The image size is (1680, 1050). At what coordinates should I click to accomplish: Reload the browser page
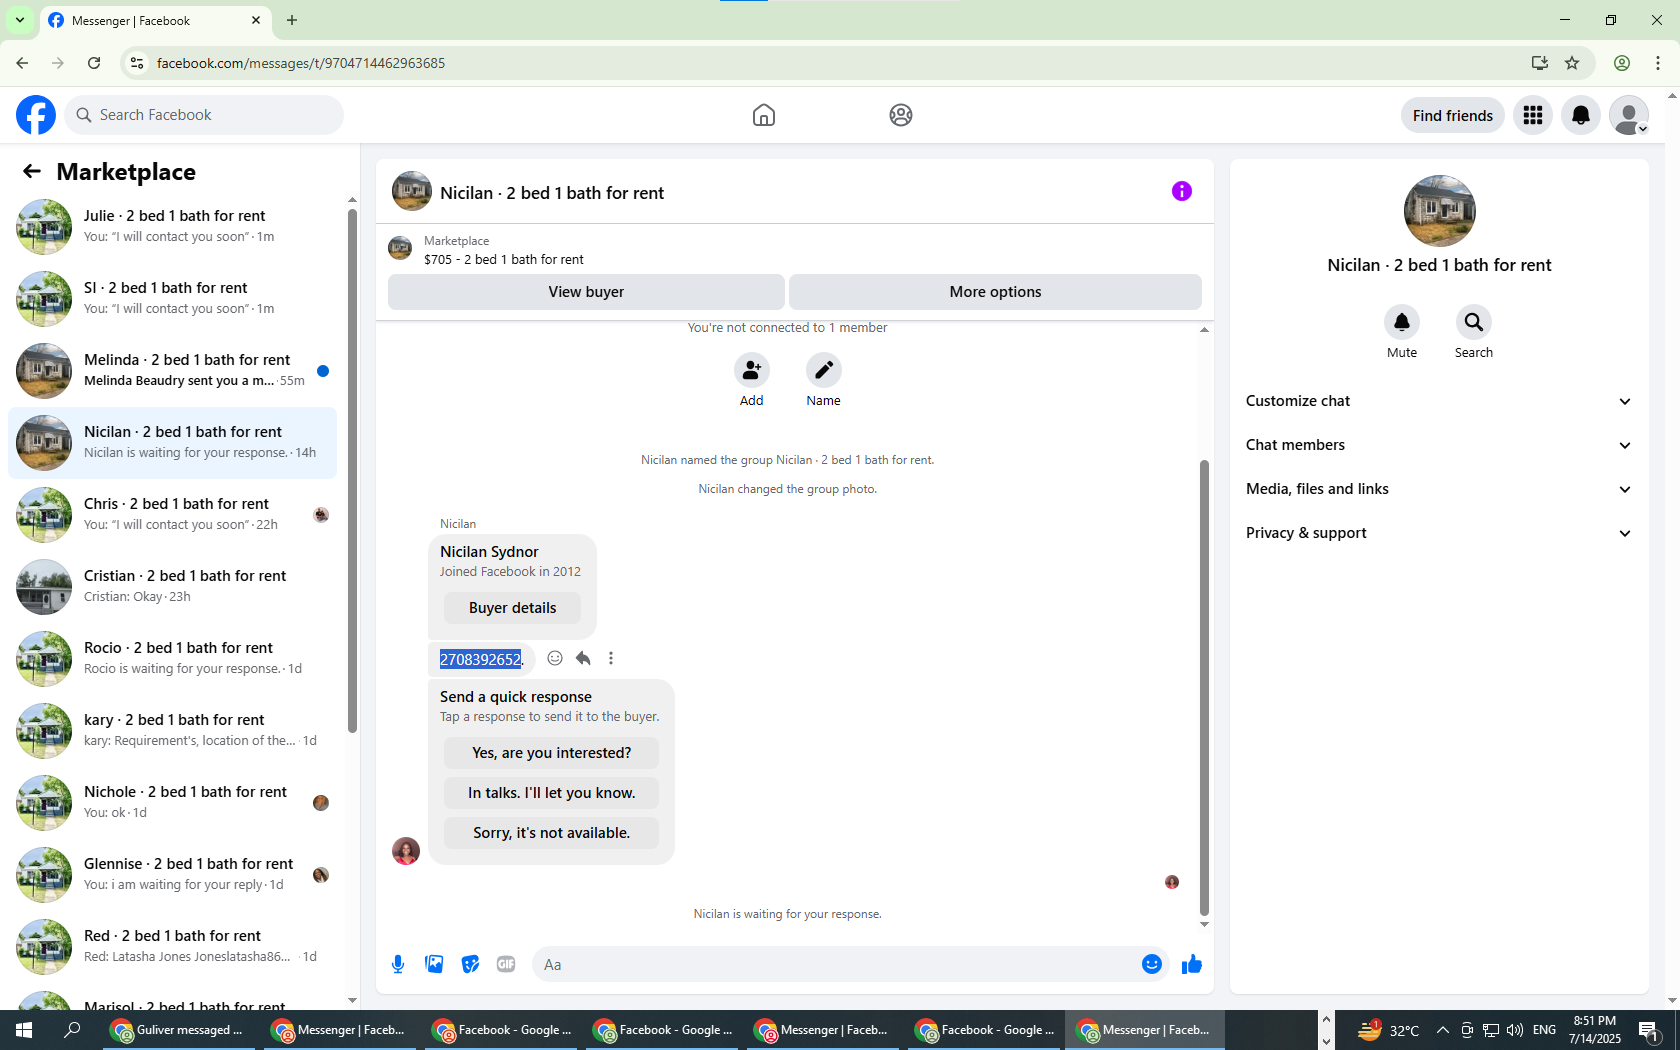(94, 63)
